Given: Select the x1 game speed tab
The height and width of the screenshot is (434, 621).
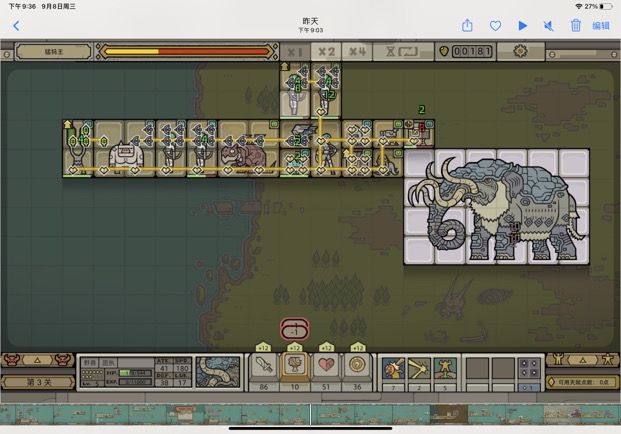Looking at the screenshot, I should 295,51.
